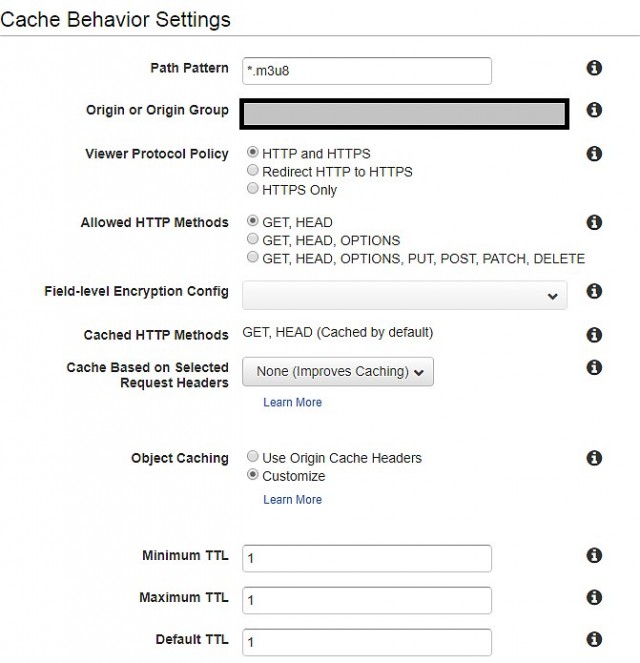Image resolution: width=640 pixels, height=663 pixels.
Task: Click the Minimum TTL info icon
Action: pyautogui.click(x=594, y=555)
